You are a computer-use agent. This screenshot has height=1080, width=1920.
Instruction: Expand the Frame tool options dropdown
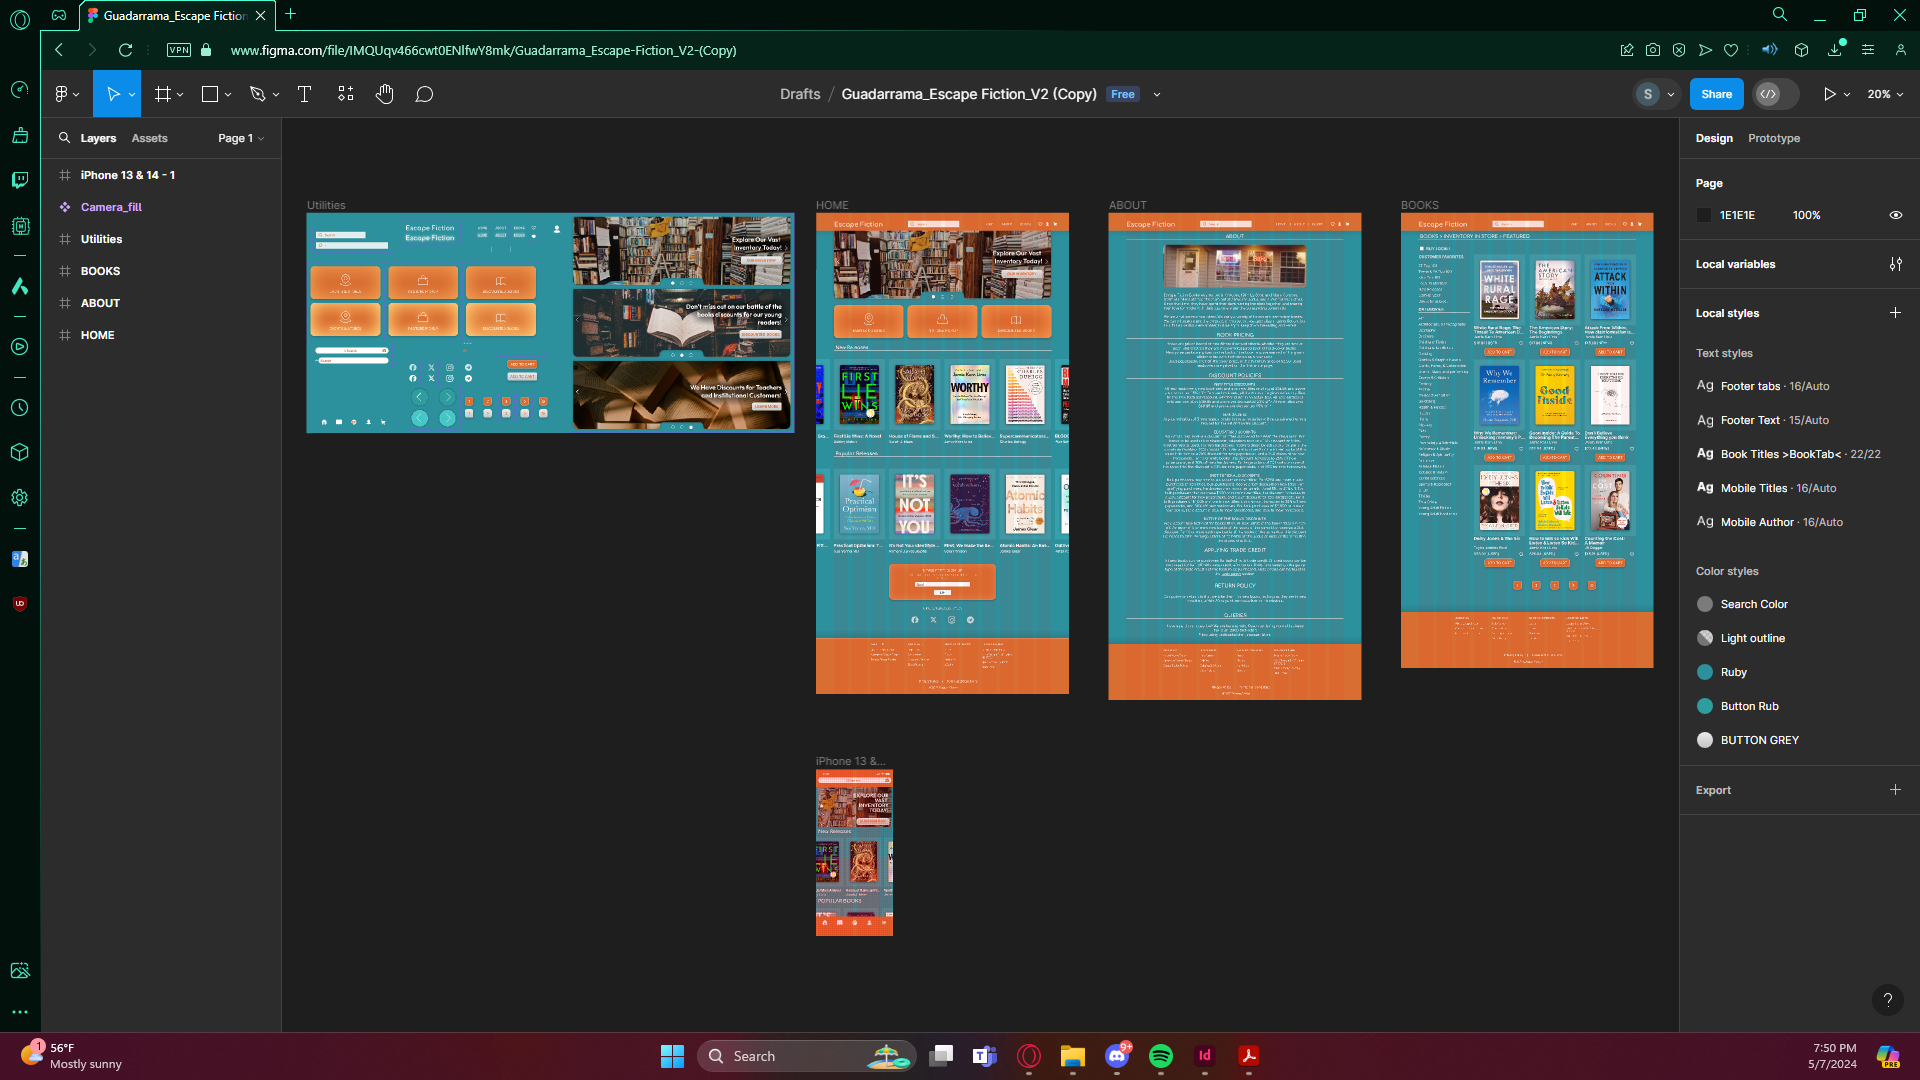click(x=180, y=95)
